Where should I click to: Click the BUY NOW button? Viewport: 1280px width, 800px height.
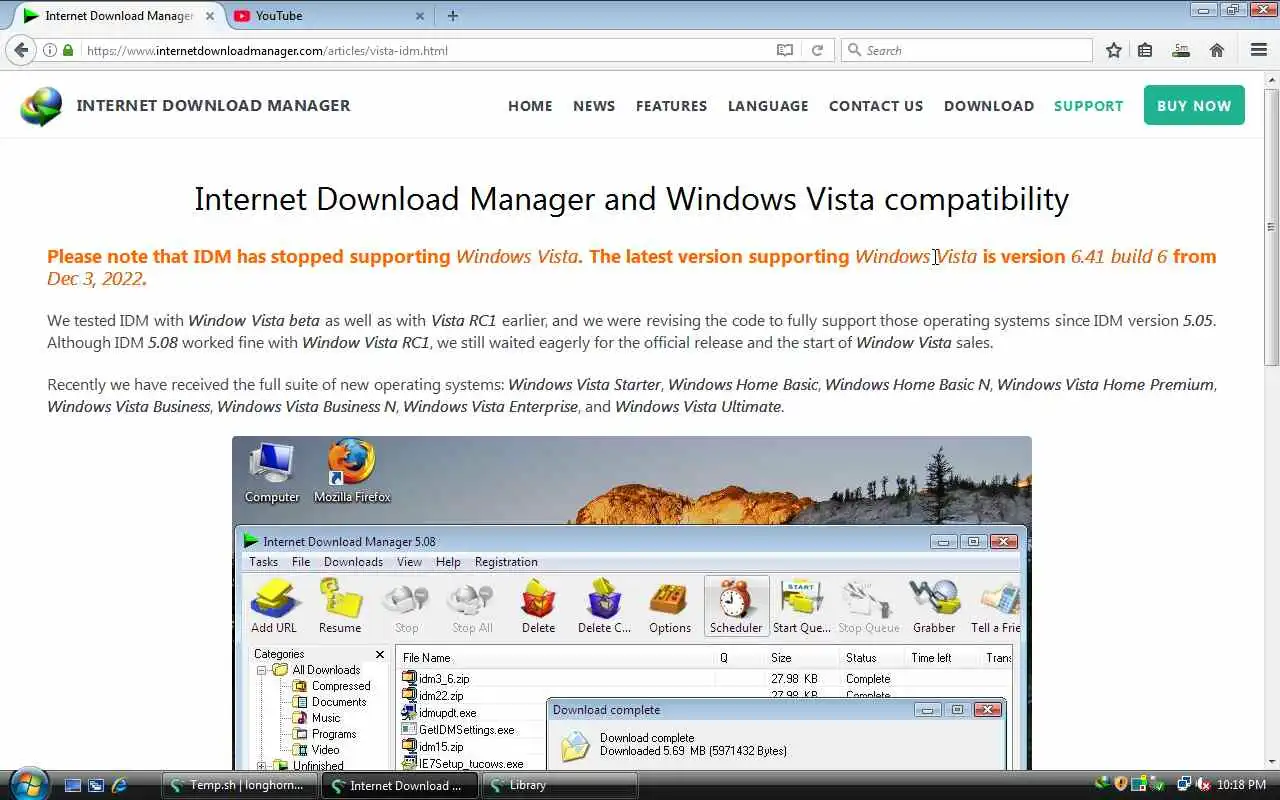coord(1194,105)
